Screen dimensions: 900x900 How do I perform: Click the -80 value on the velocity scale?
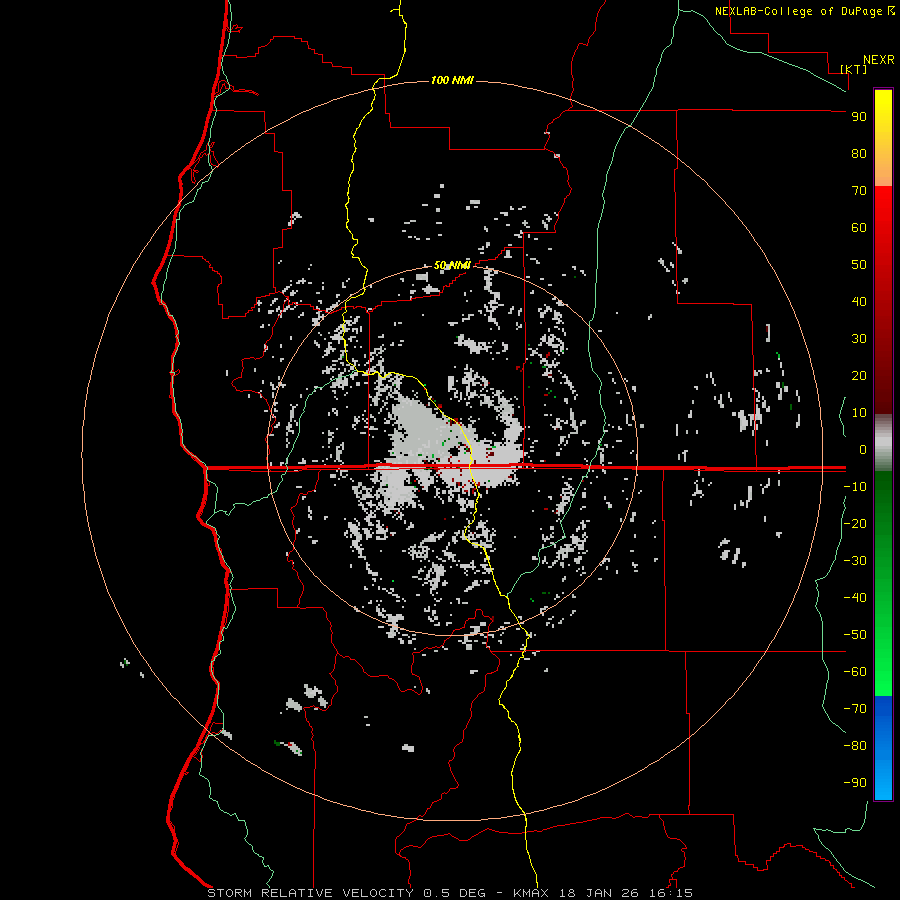click(855, 746)
